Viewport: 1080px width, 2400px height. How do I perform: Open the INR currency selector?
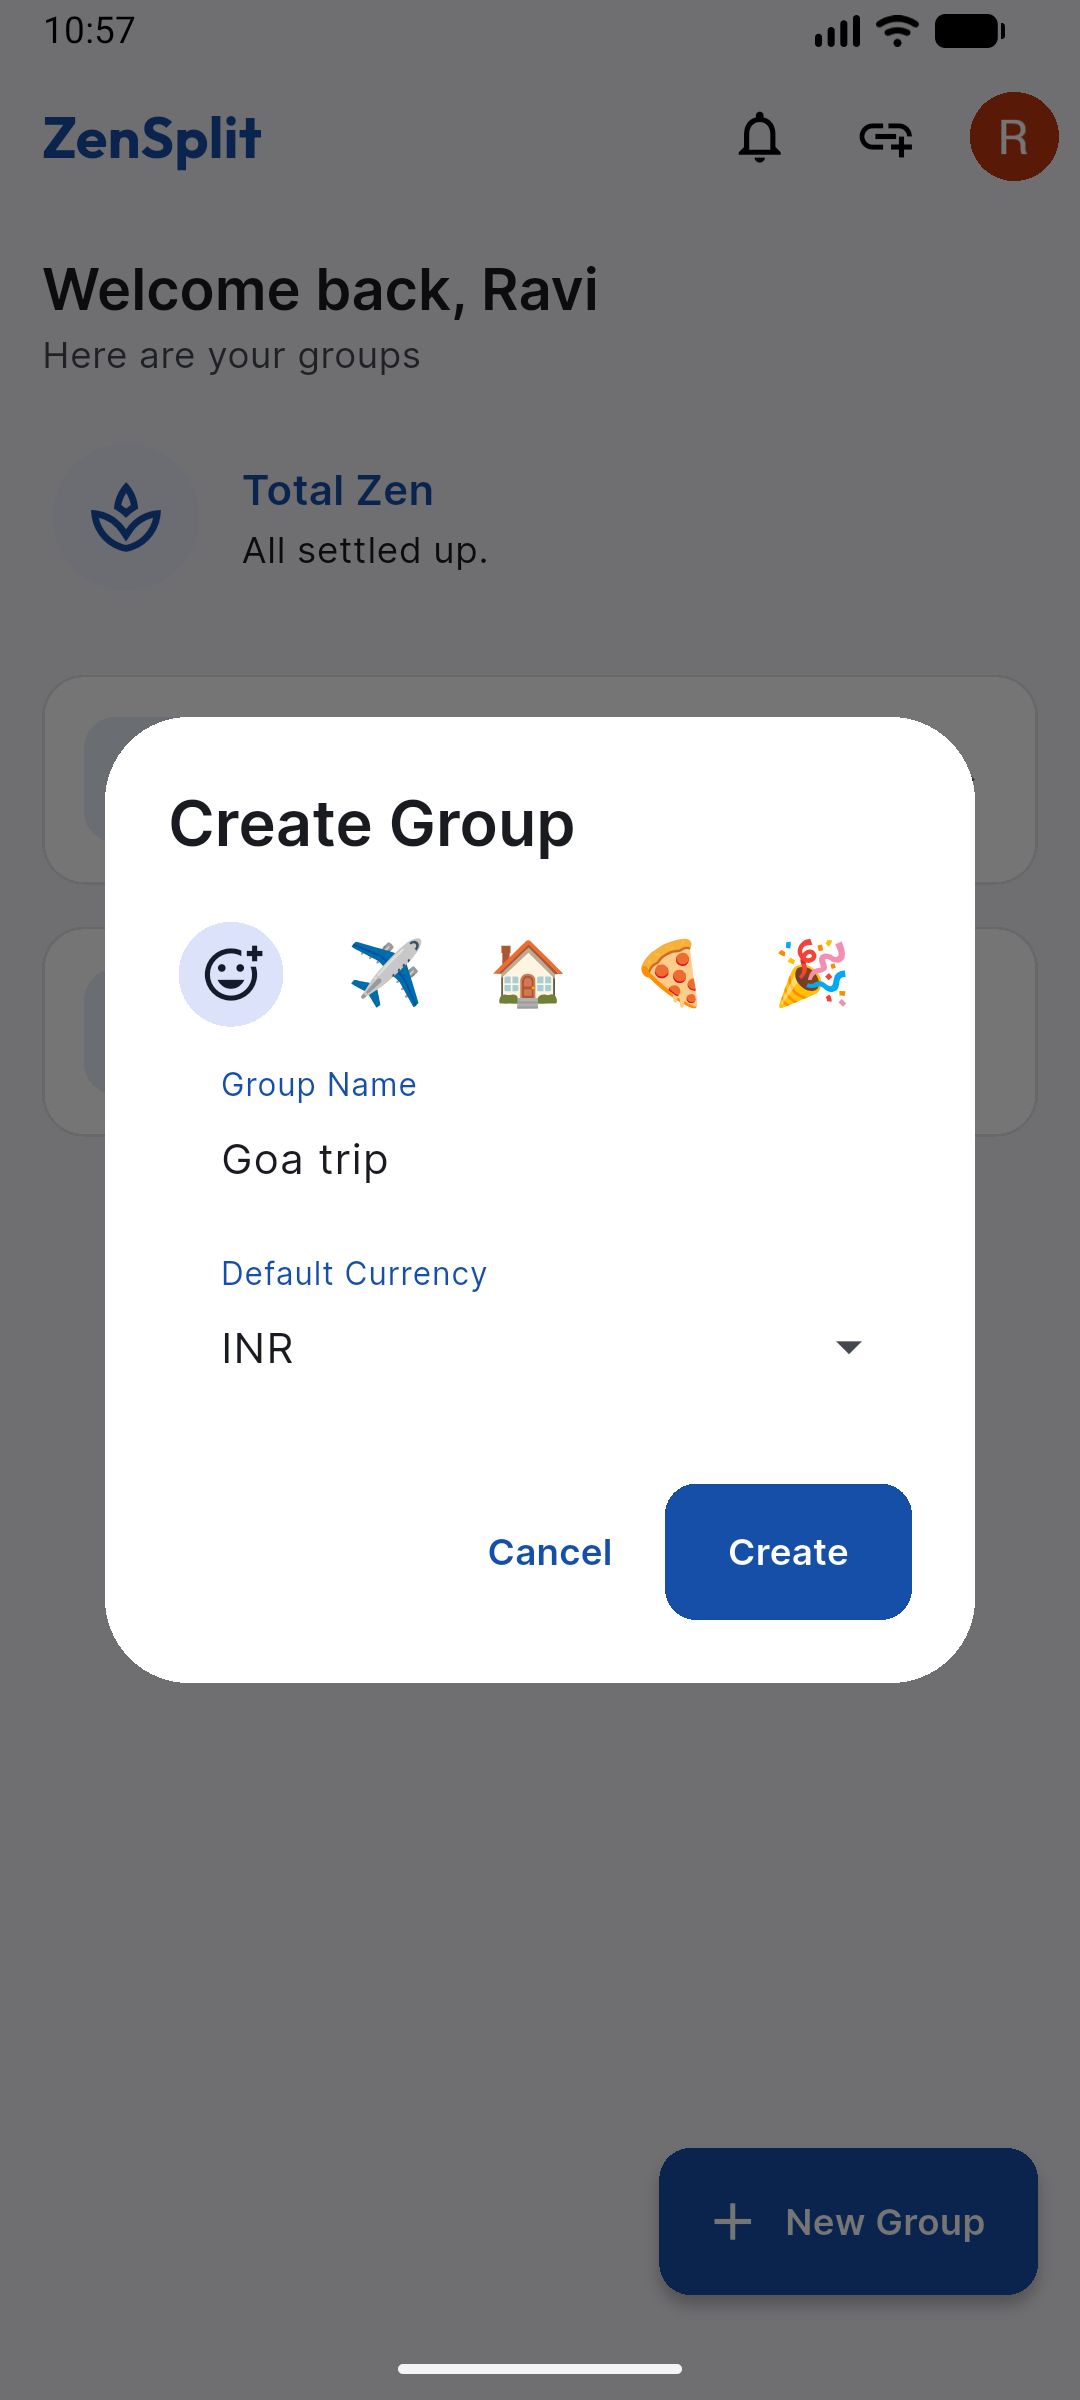coord(520,1348)
